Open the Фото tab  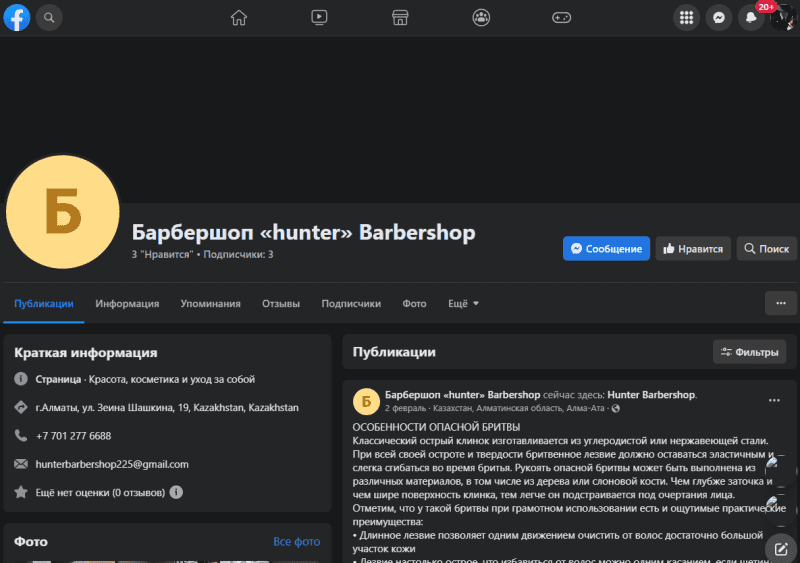tap(414, 304)
